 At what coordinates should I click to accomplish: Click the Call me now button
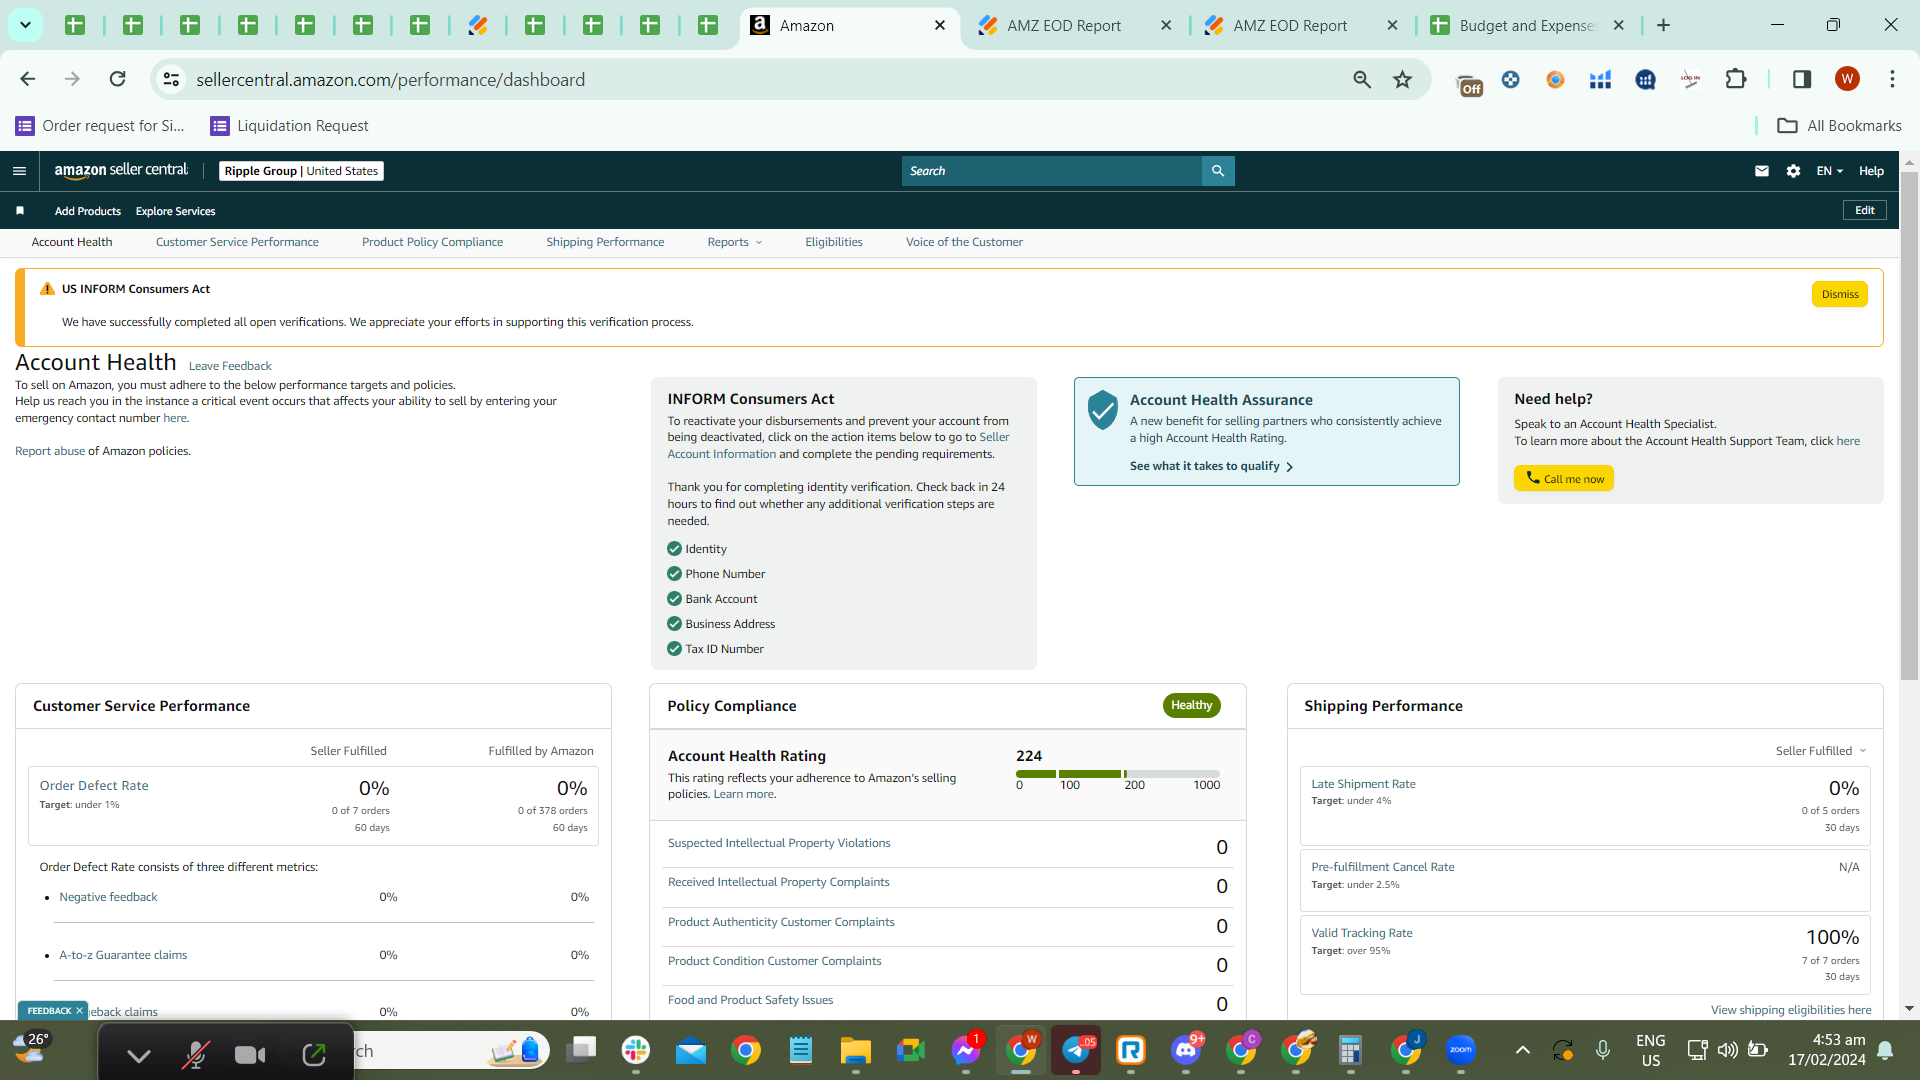point(1564,479)
